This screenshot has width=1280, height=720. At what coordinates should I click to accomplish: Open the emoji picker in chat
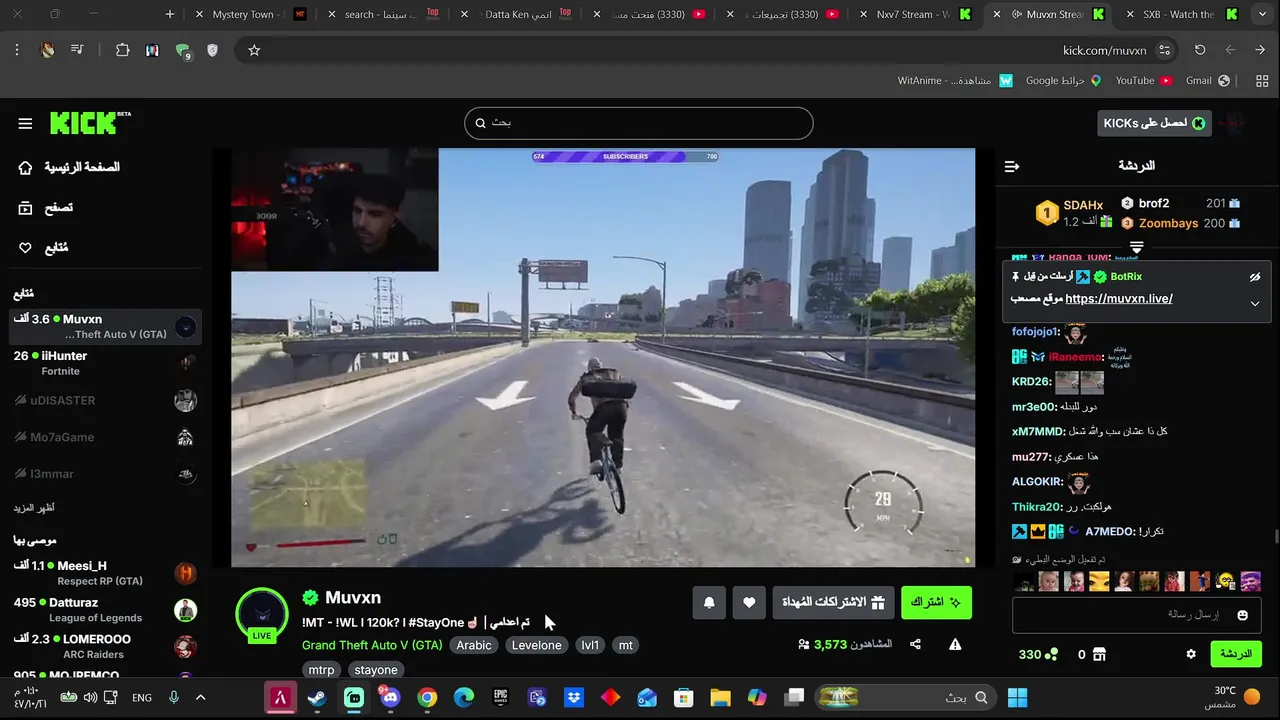(1243, 615)
